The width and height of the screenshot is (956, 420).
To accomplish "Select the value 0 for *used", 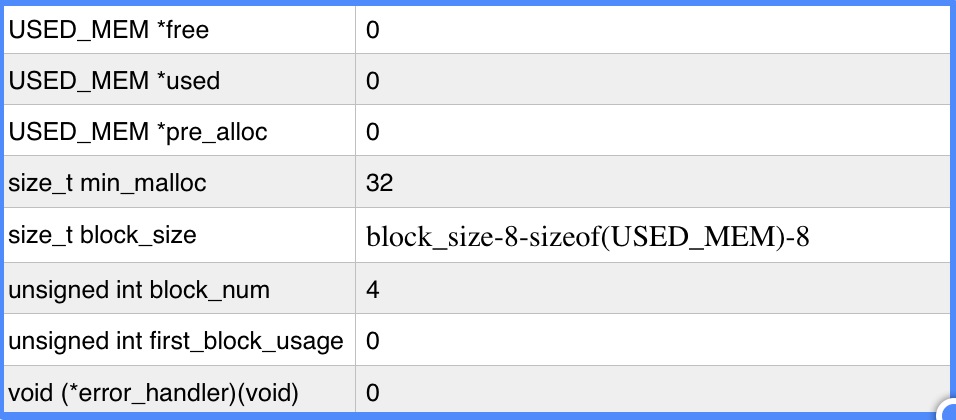I will pyautogui.click(x=373, y=81).
